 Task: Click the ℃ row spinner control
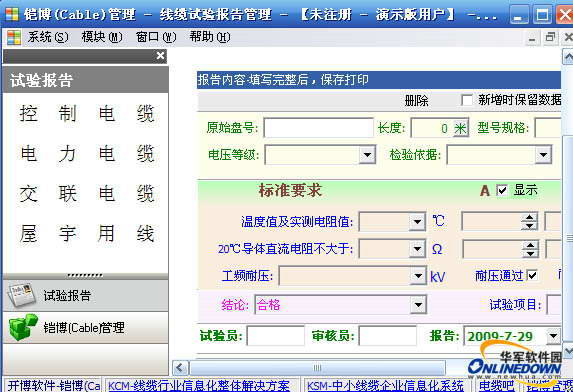[x=529, y=221]
